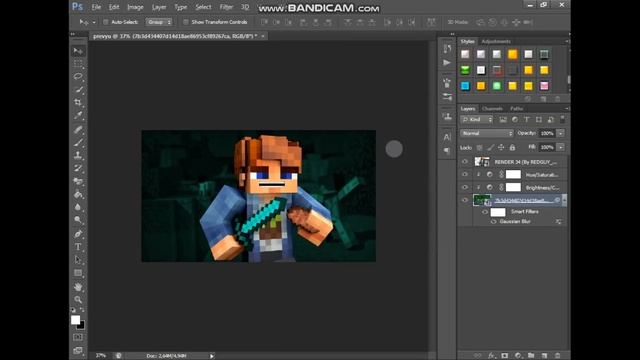Select the Blur tool
This screenshot has height=360, width=640.
[78, 207]
